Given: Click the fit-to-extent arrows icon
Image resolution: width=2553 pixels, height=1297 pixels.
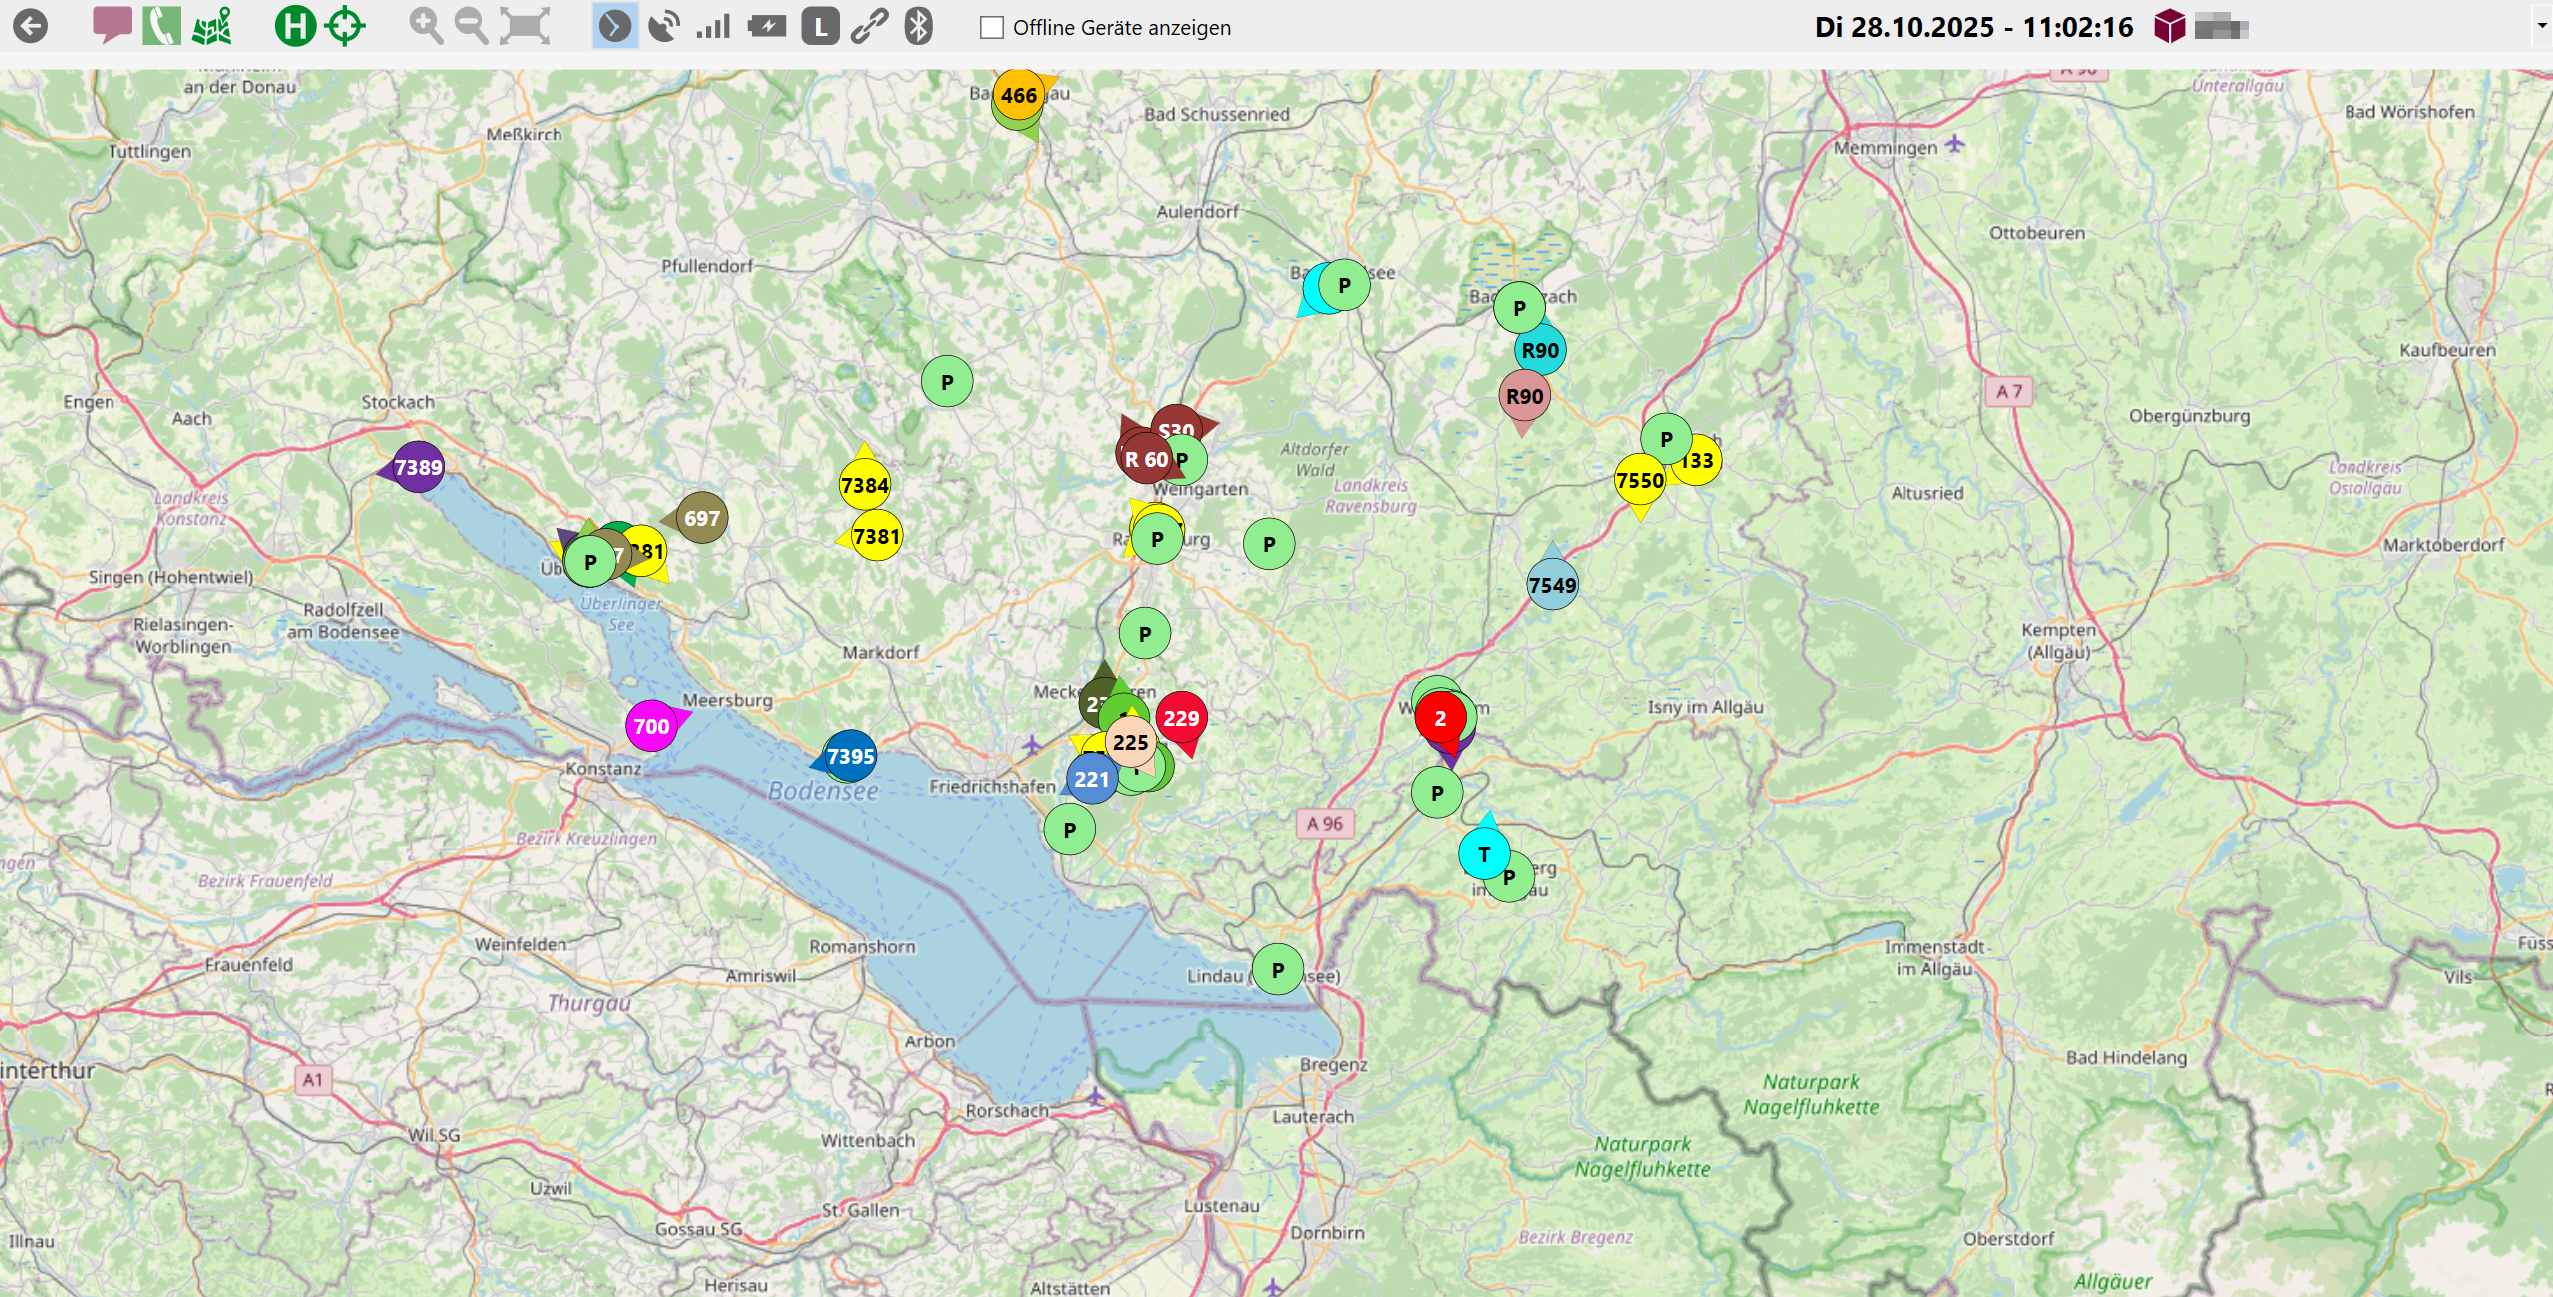Looking at the screenshot, I should [525, 26].
